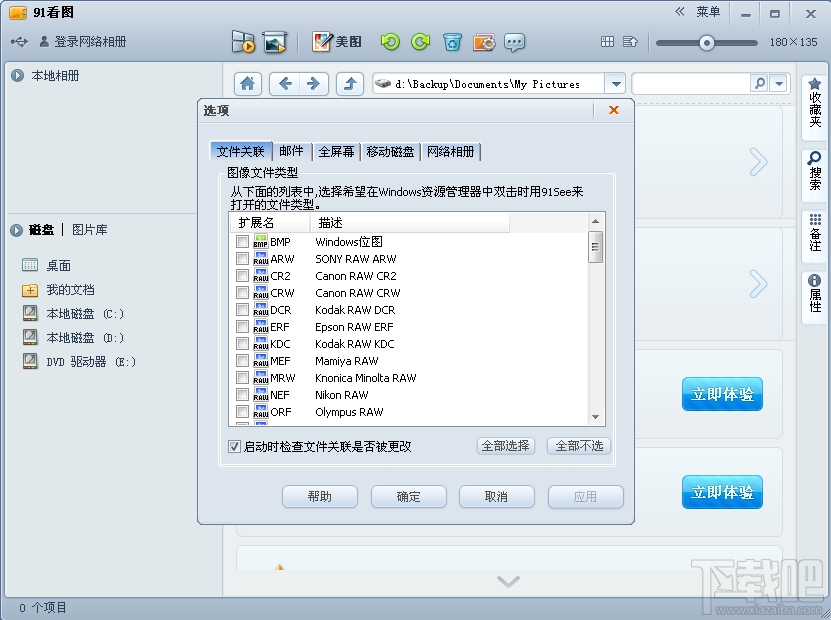
Task: Navigate back to previous folder
Action: point(285,84)
